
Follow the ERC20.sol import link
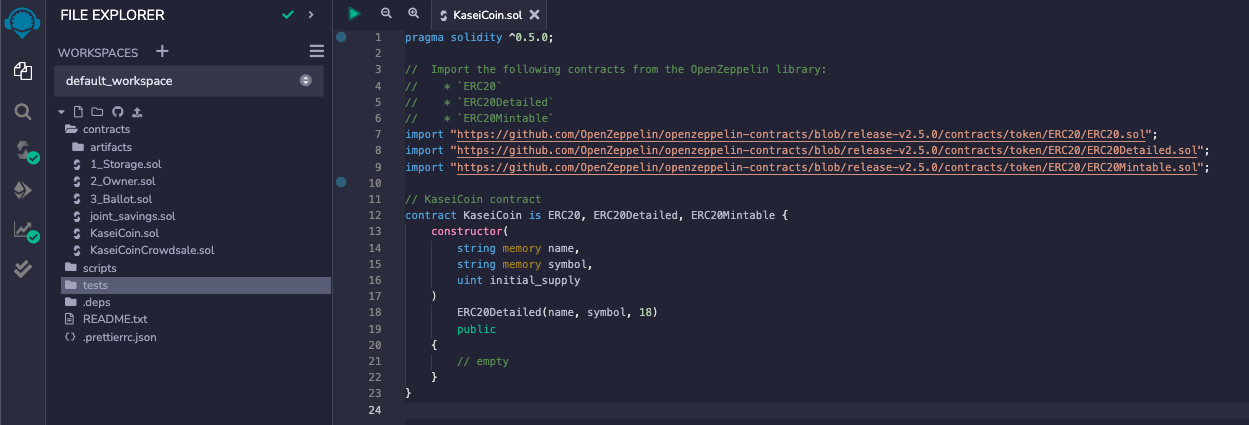click(803, 134)
